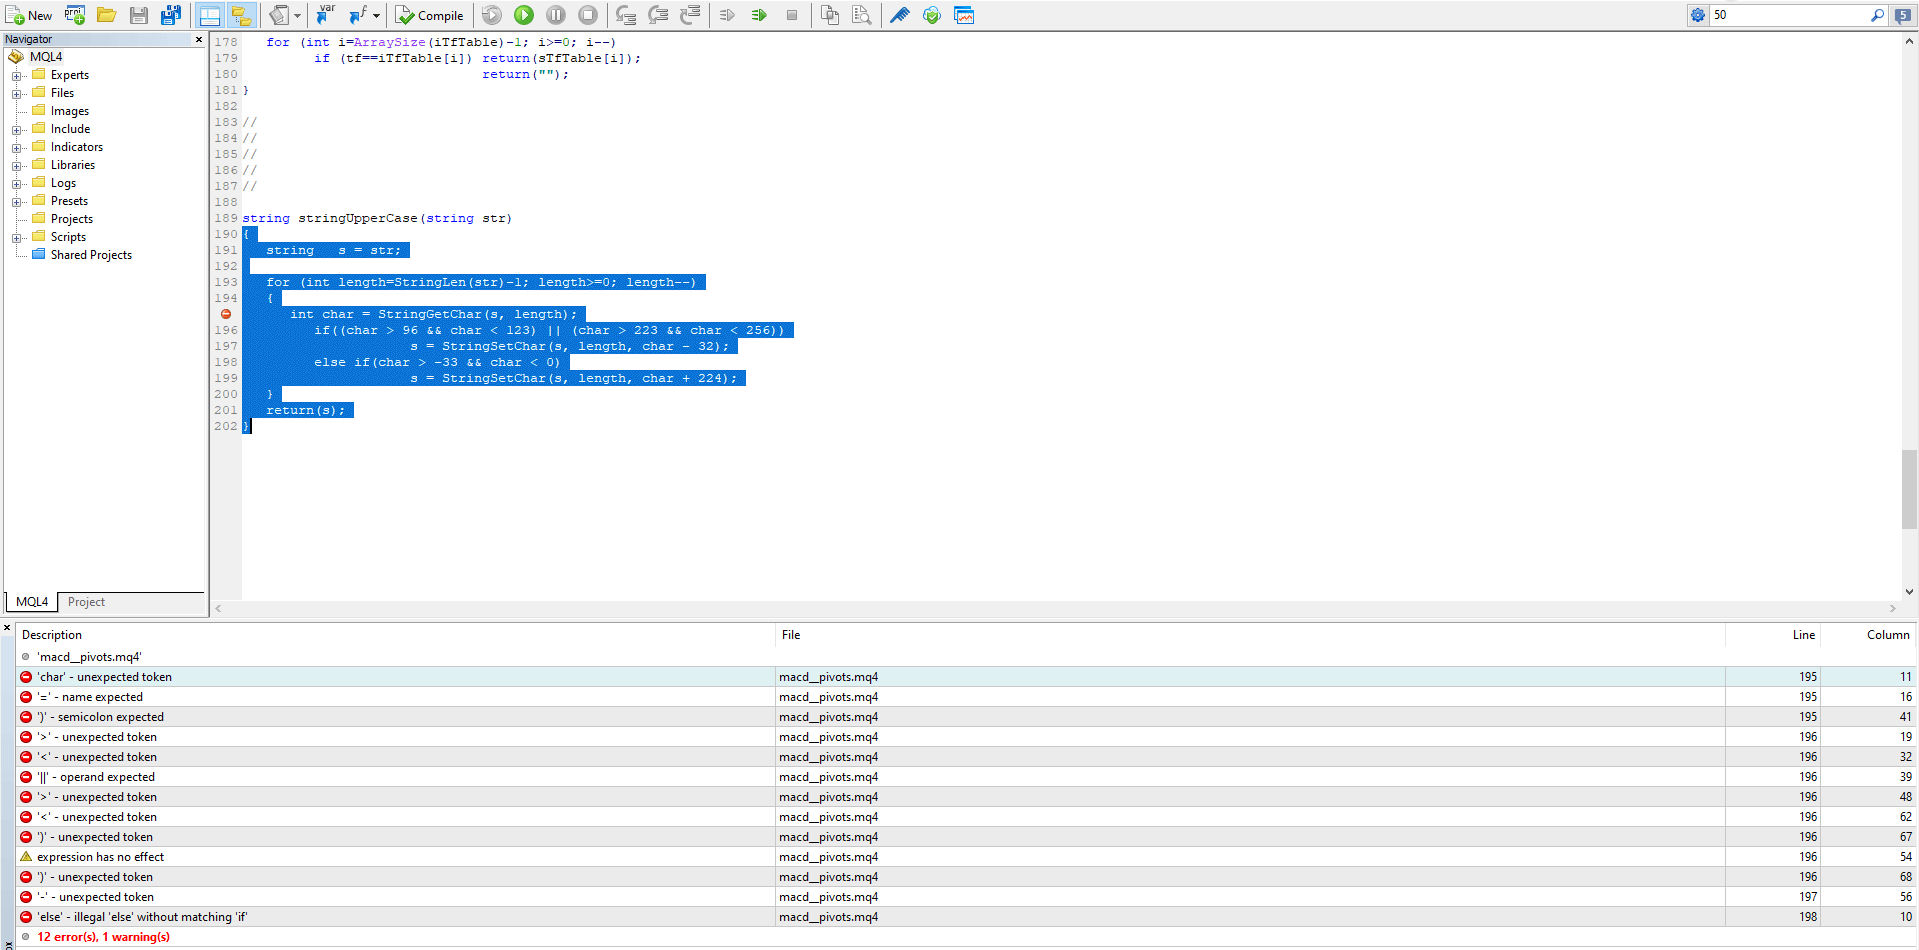Click the green shield check icon
This screenshot has height=950, width=1919.
coord(932,15)
